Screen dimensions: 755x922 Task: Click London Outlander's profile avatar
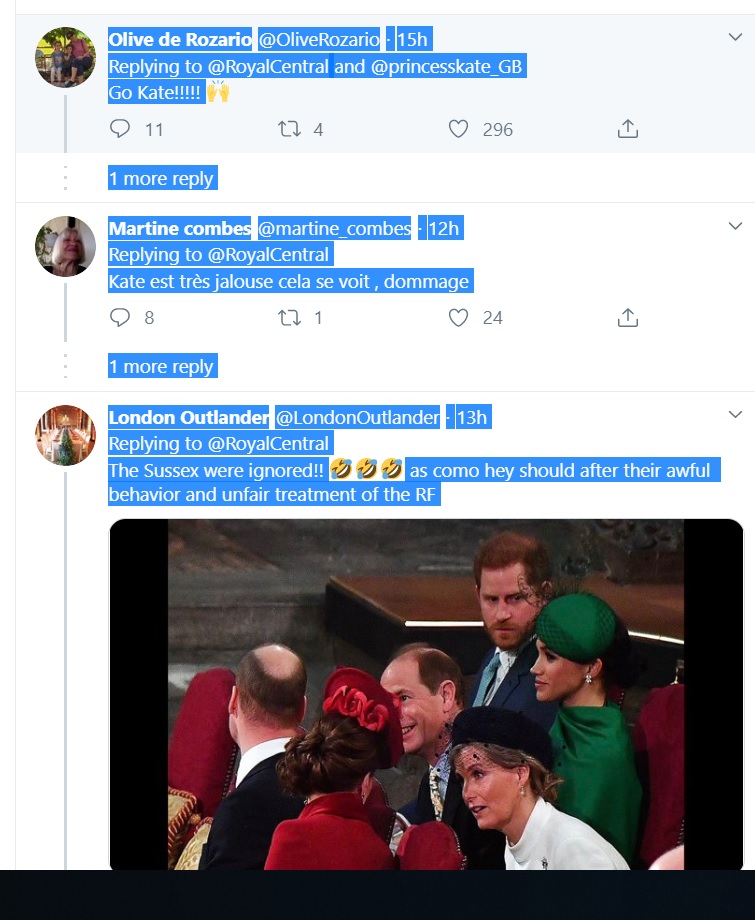coord(66,435)
